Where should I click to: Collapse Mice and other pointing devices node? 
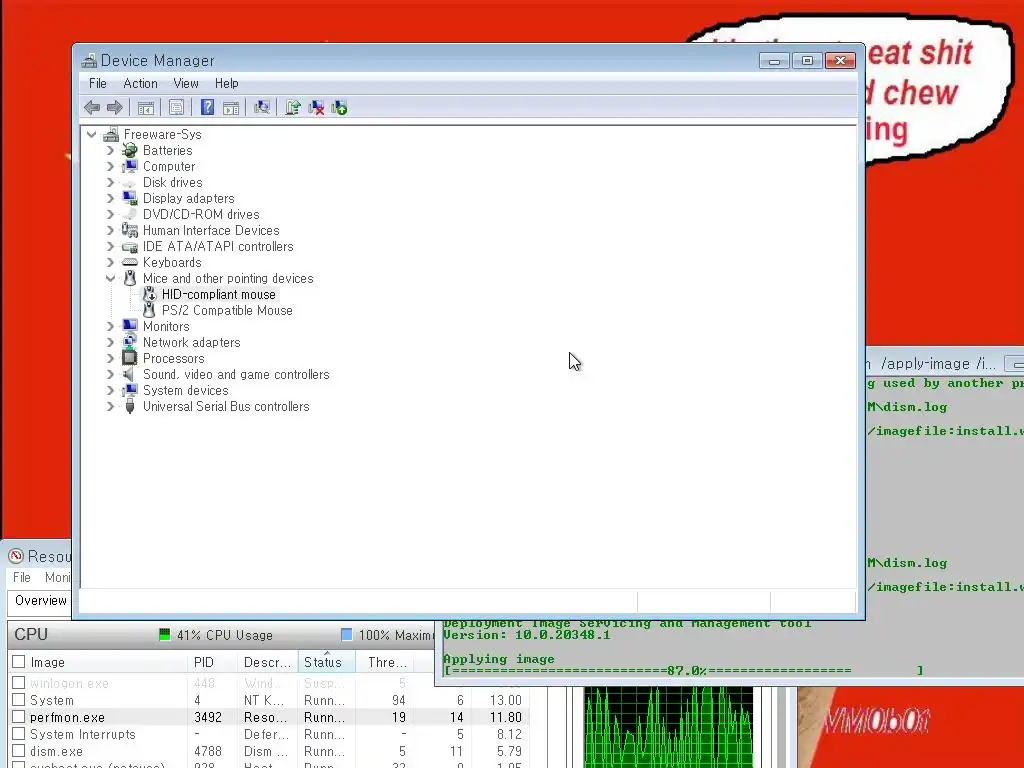pyautogui.click(x=110, y=278)
